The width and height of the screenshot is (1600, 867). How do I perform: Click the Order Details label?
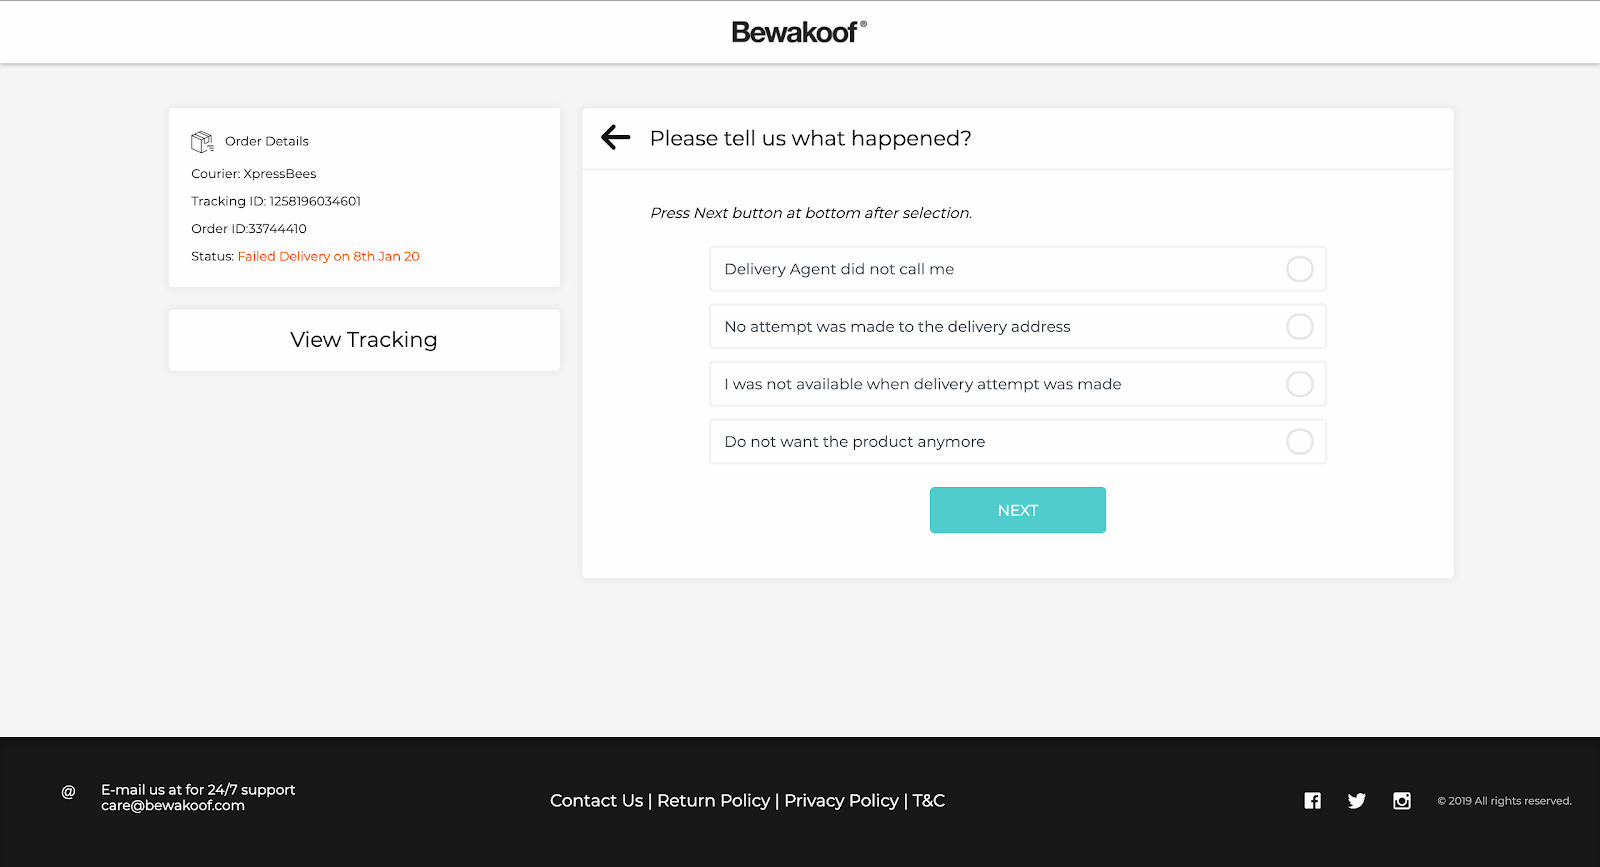pyautogui.click(x=267, y=141)
